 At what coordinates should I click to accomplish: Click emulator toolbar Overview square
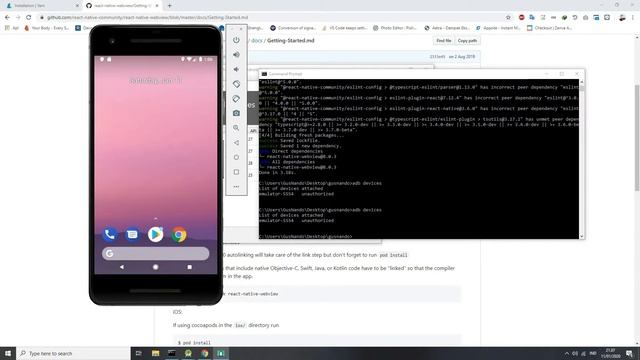(236, 172)
